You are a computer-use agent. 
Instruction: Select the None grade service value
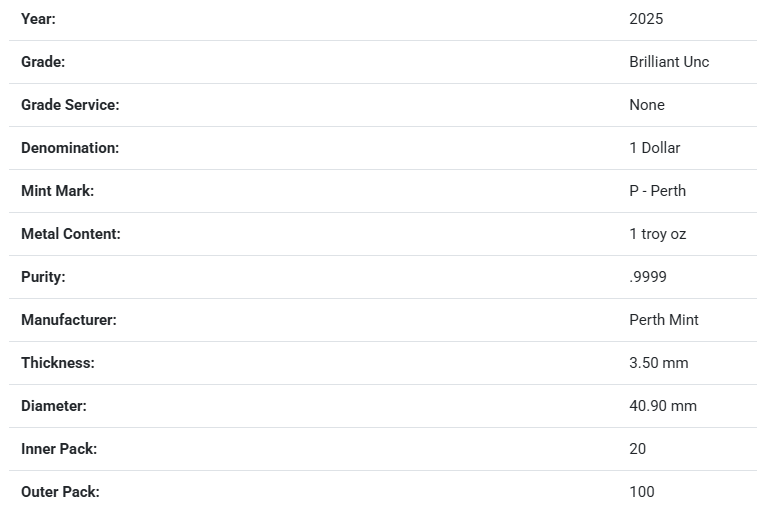pos(647,105)
